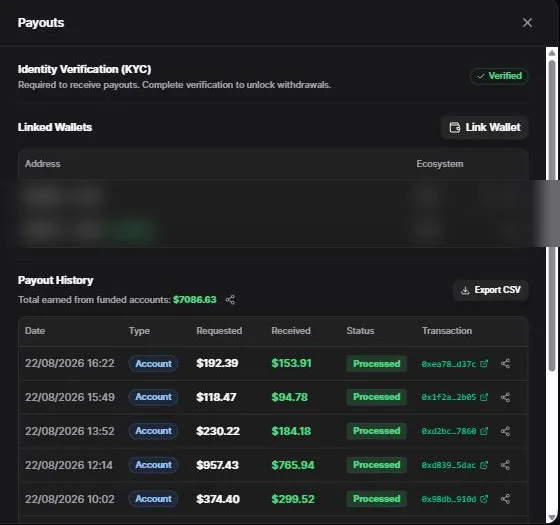Screen dimensions: 560x525
Task: Click requested amount $192.39
Action: tap(217, 364)
